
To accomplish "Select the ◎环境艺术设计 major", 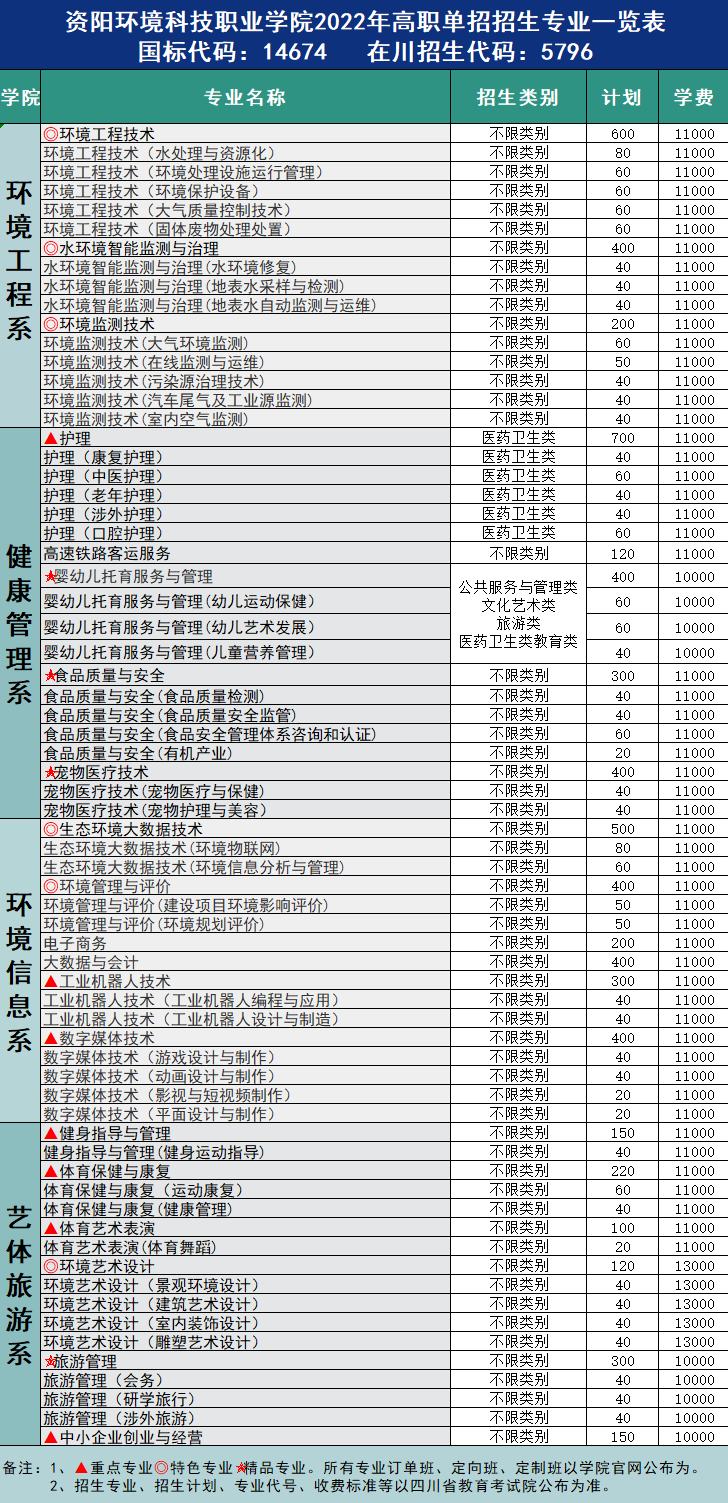I will (245, 1266).
